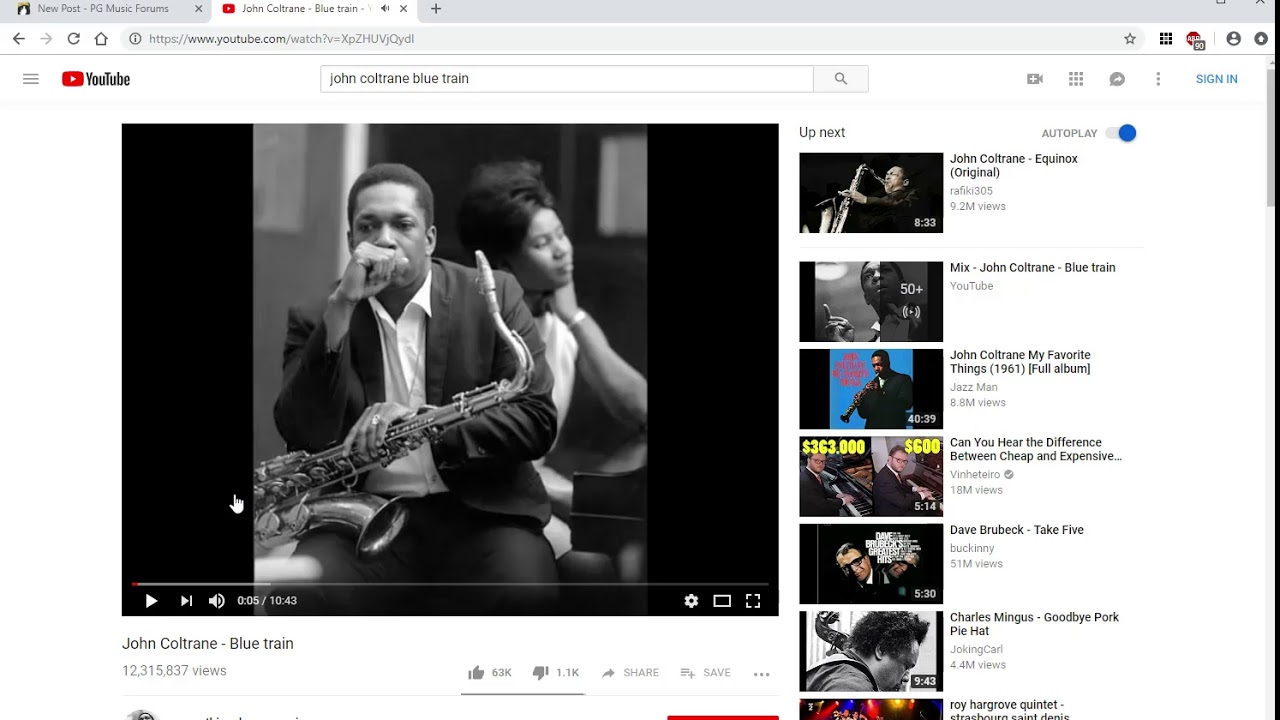Click the URL address bar
This screenshot has width=1280, height=720.
[630, 39]
